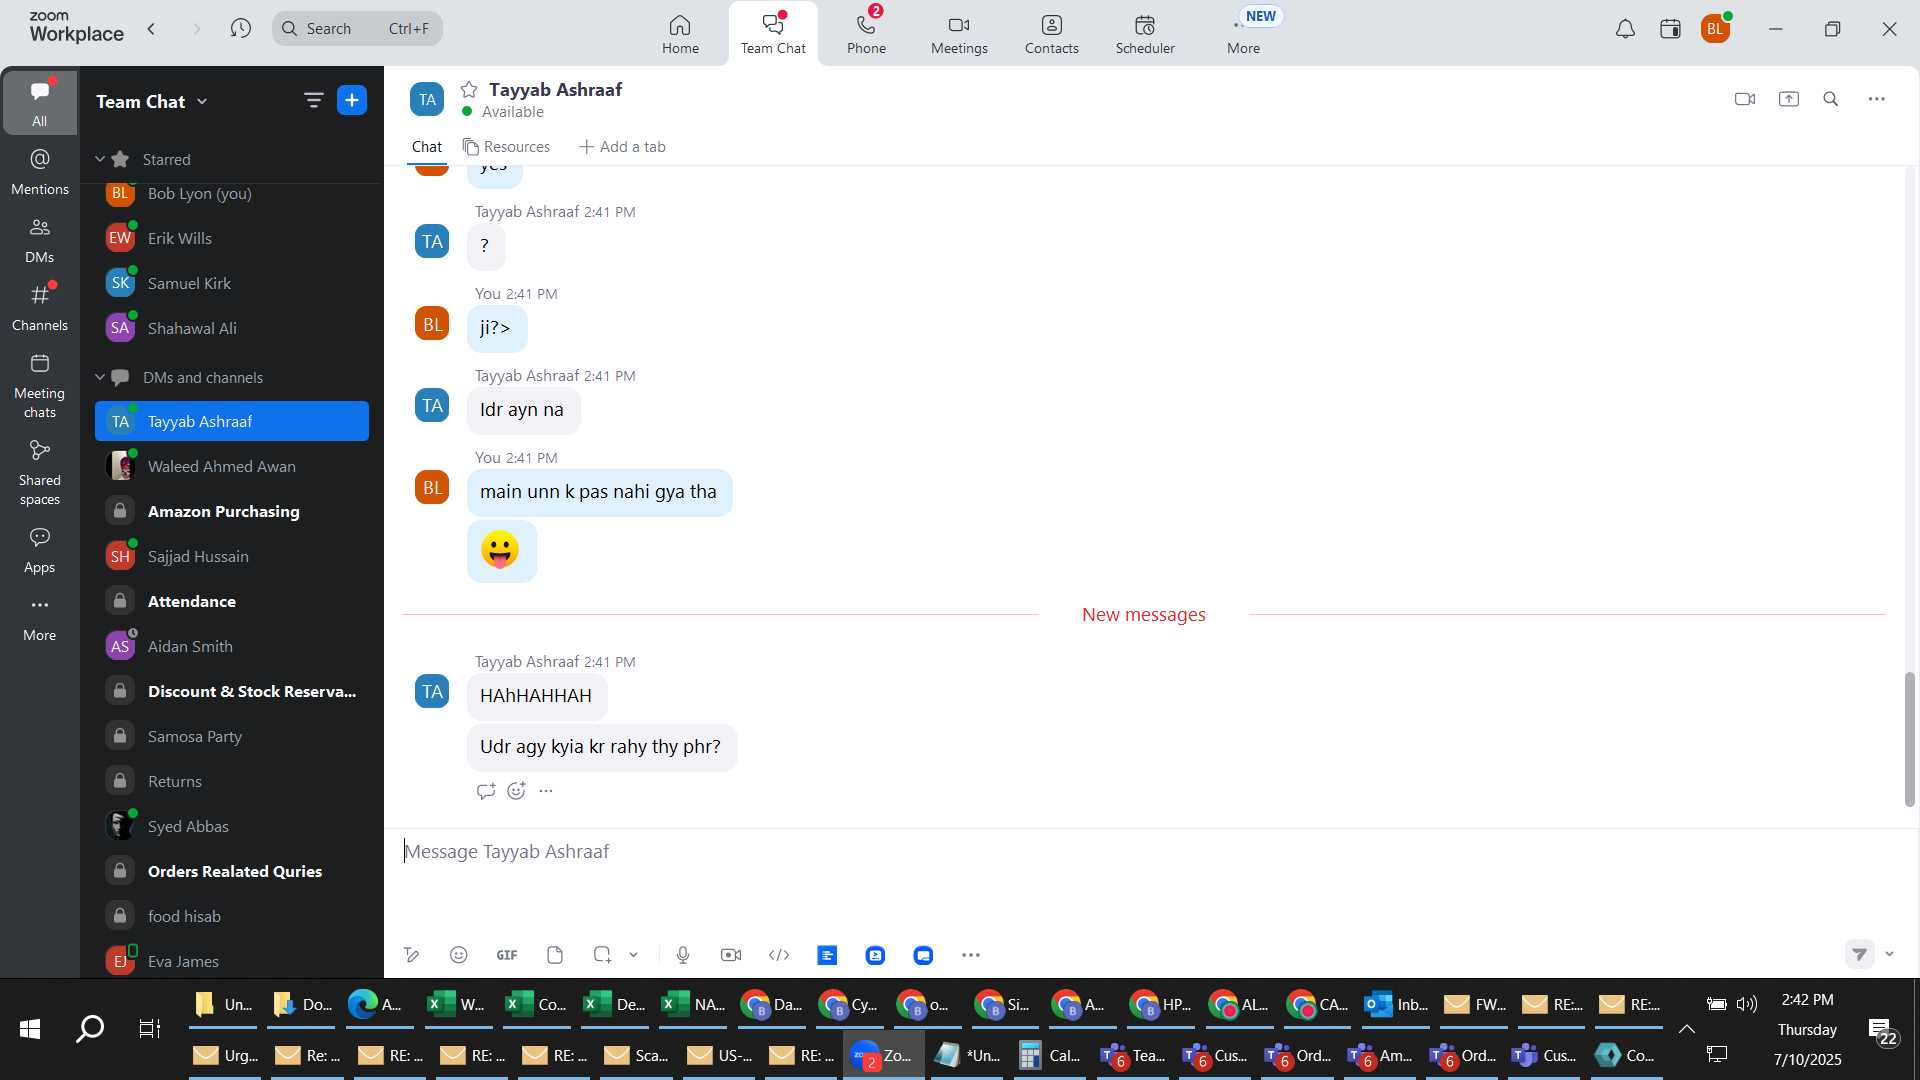Open chat with Shahawal Ali
This screenshot has width=1920, height=1080.
pyautogui.click(x=232, y=328)
